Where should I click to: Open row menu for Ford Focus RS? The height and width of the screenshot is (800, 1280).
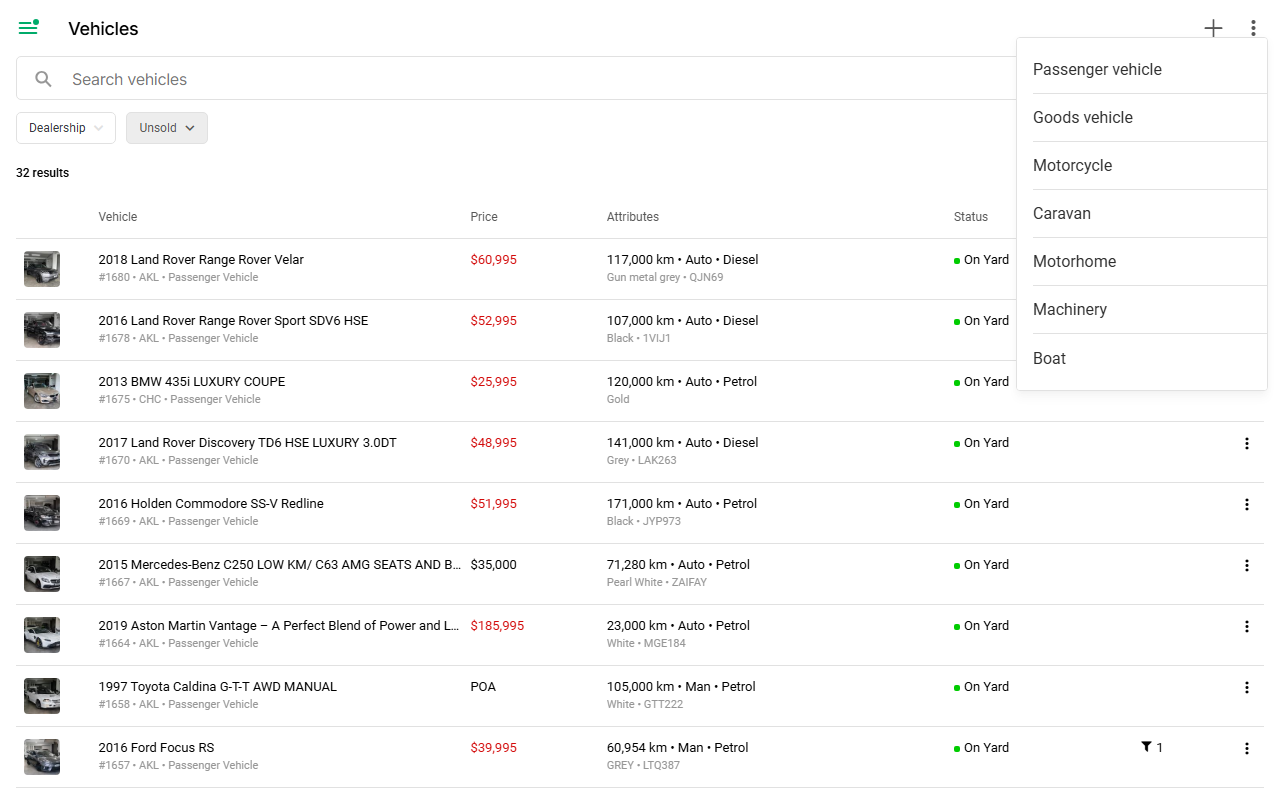click(1246, 748)
